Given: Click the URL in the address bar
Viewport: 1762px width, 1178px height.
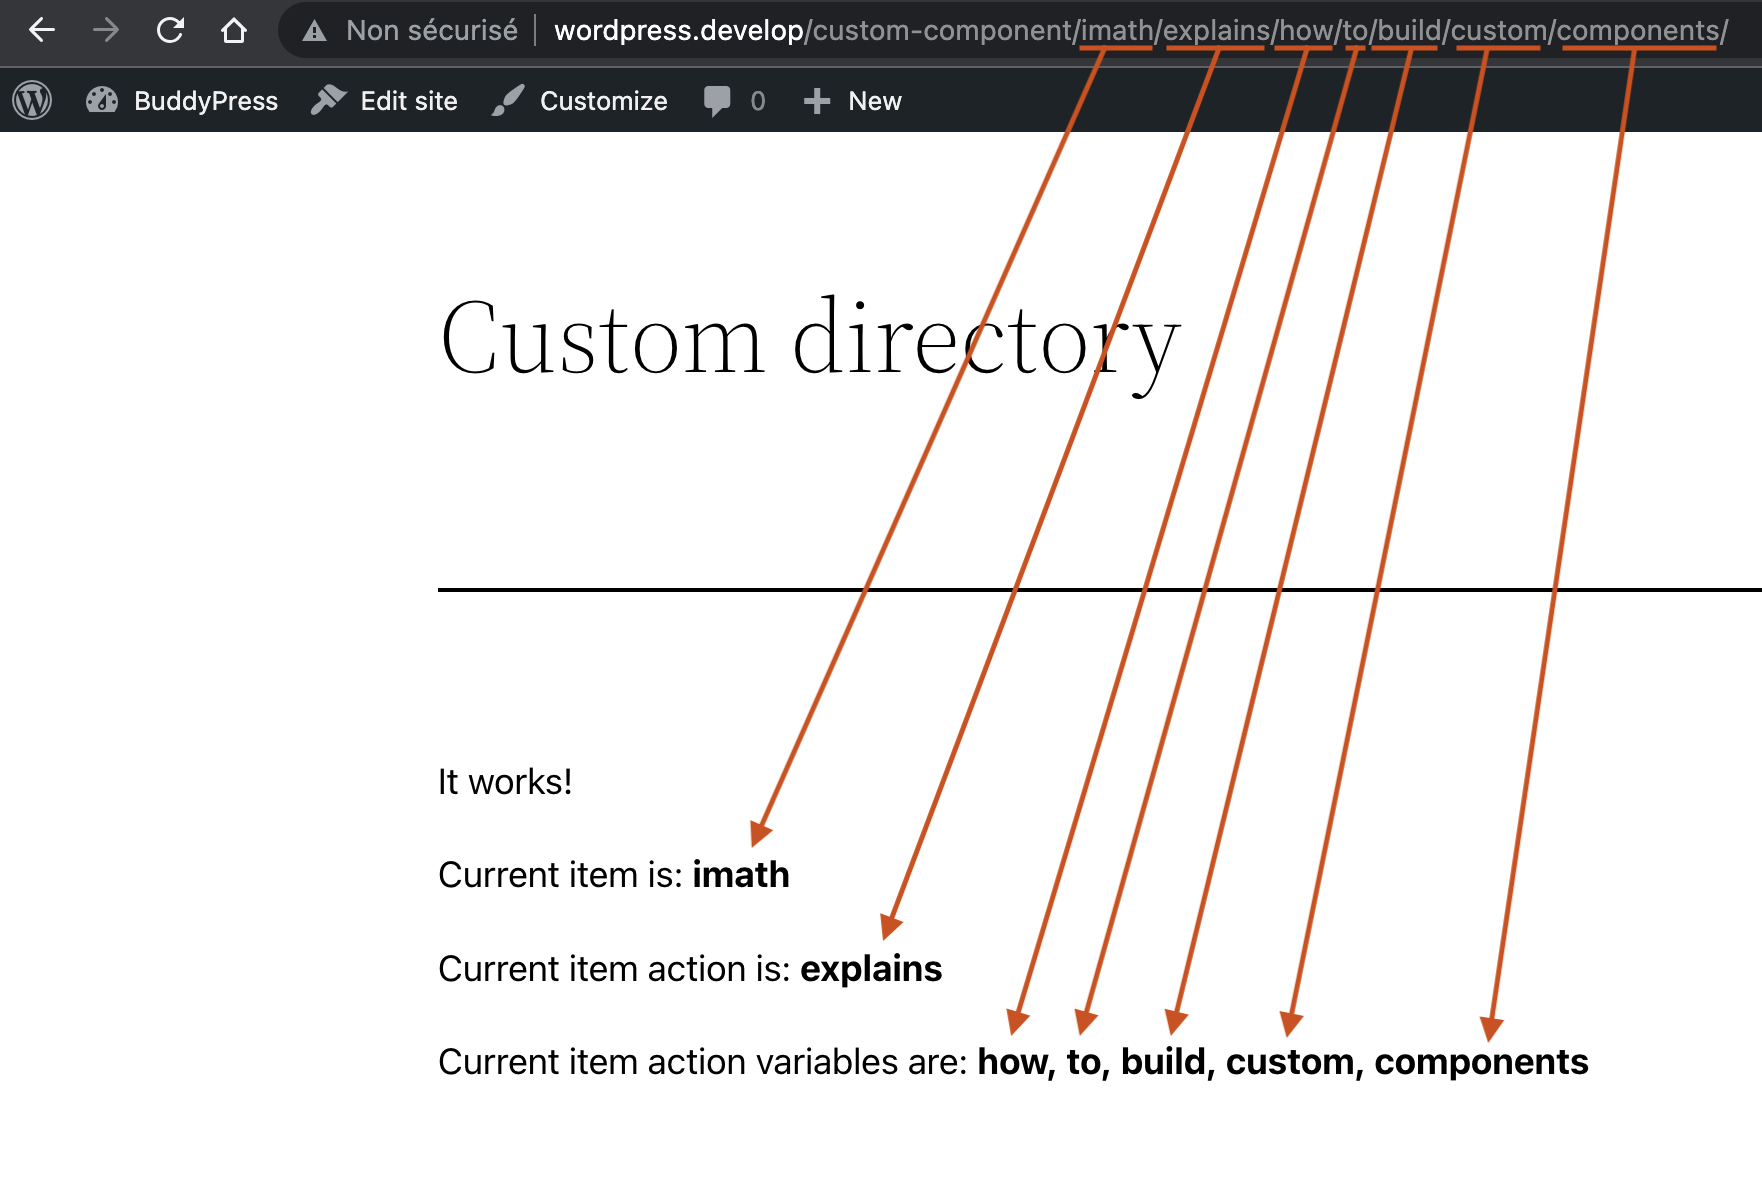Looking at the screenshot, I should point(1141,31).
